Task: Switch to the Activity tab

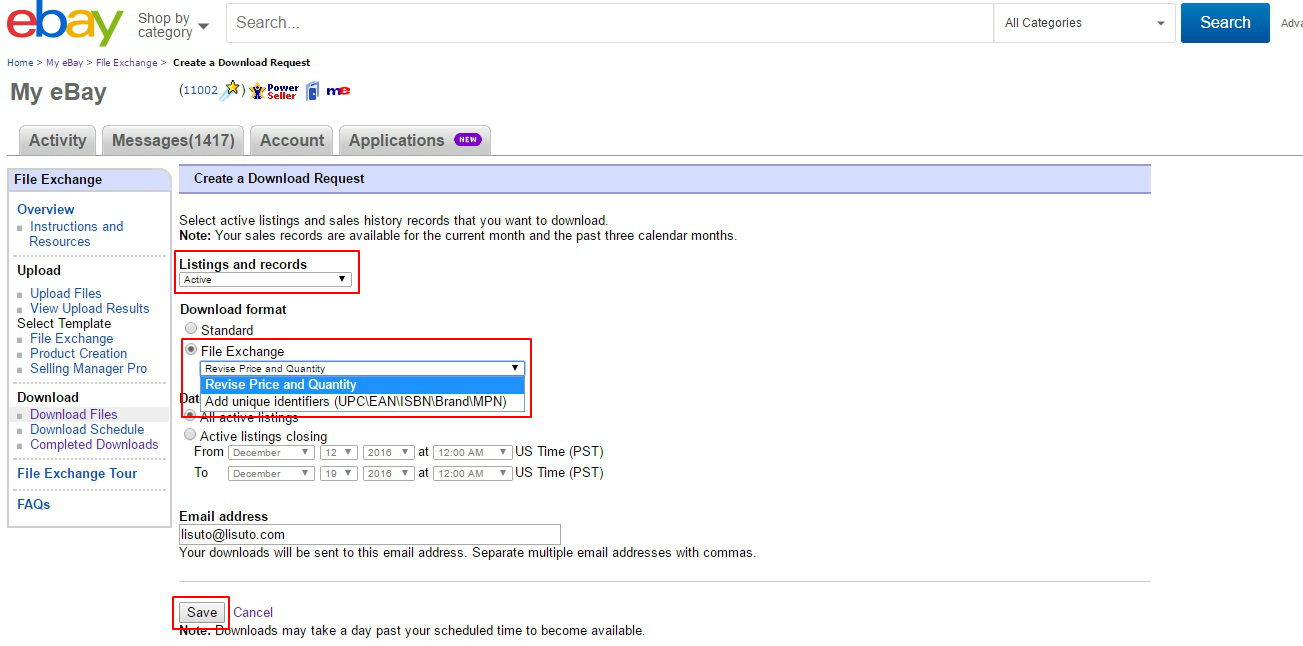Action: click(x=58, y=140)
